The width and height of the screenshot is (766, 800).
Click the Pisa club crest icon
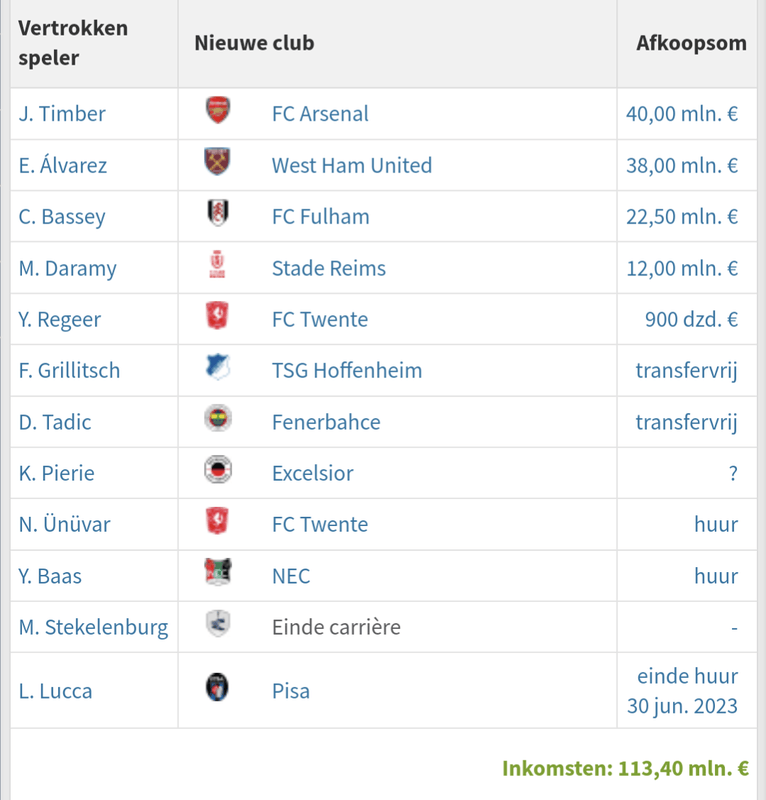click(x=217, y=688)
